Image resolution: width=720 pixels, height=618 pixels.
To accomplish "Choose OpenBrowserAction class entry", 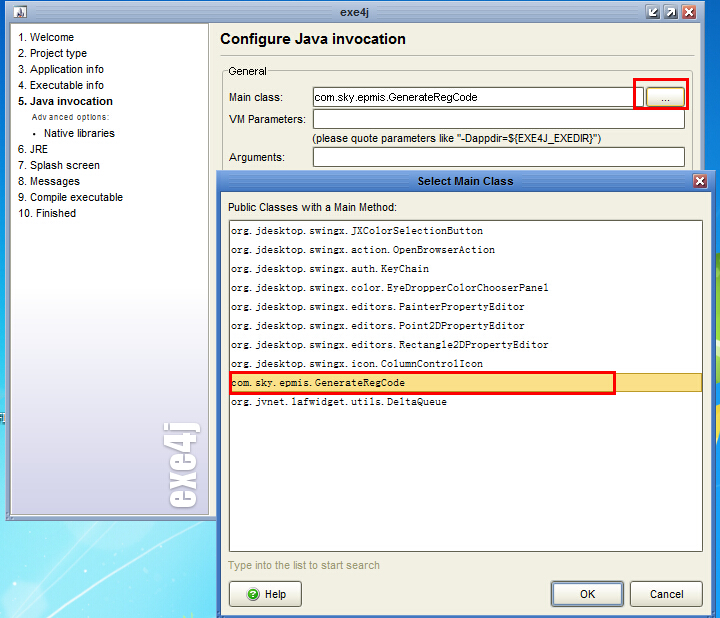I will pos(362,250).
